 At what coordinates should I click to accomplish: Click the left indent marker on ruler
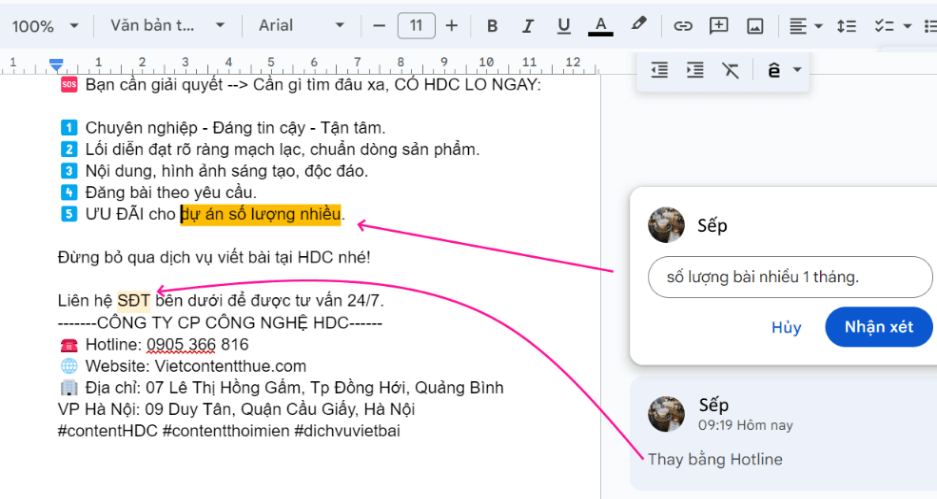[x=56, y=64]
